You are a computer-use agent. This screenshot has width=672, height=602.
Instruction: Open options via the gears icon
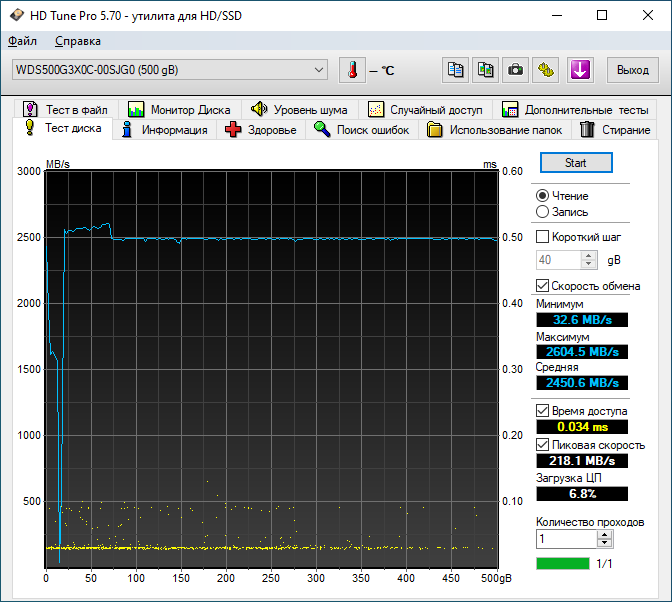(x=545, y=70)
